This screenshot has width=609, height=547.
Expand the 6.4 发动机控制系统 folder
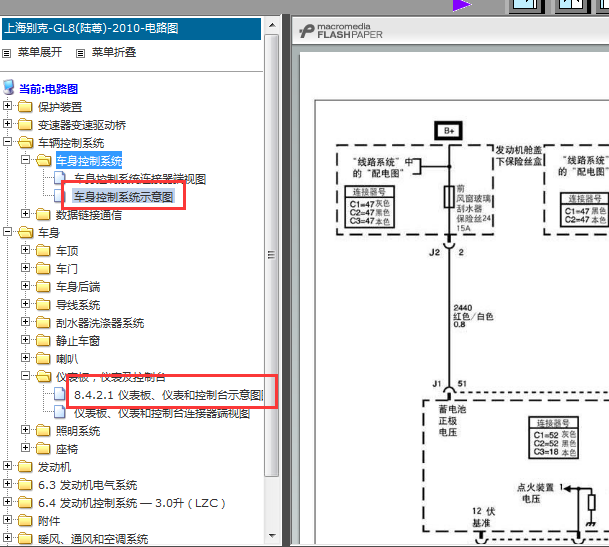[x=7, y=502]
